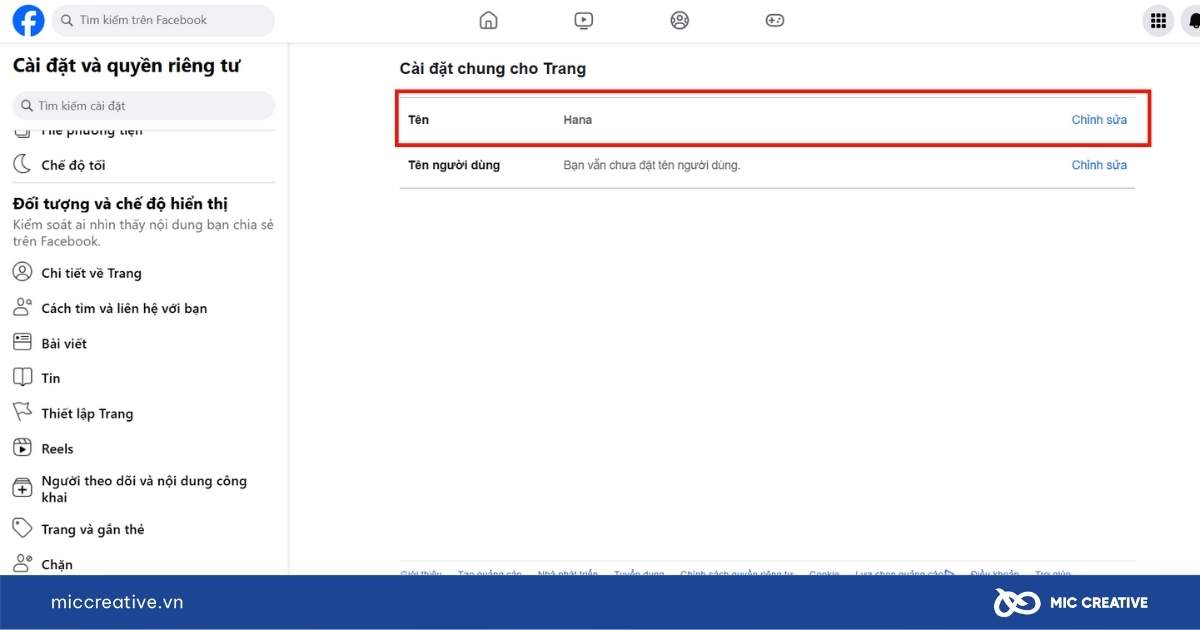Open the Groups icon in top bar

[x=680, y=20]
